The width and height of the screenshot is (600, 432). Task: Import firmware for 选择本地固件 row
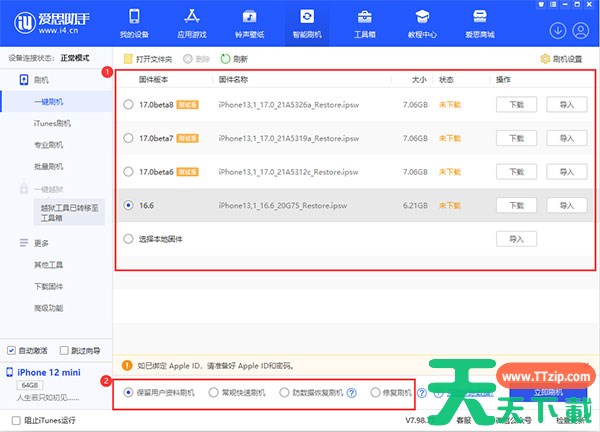tap(516, 239)
